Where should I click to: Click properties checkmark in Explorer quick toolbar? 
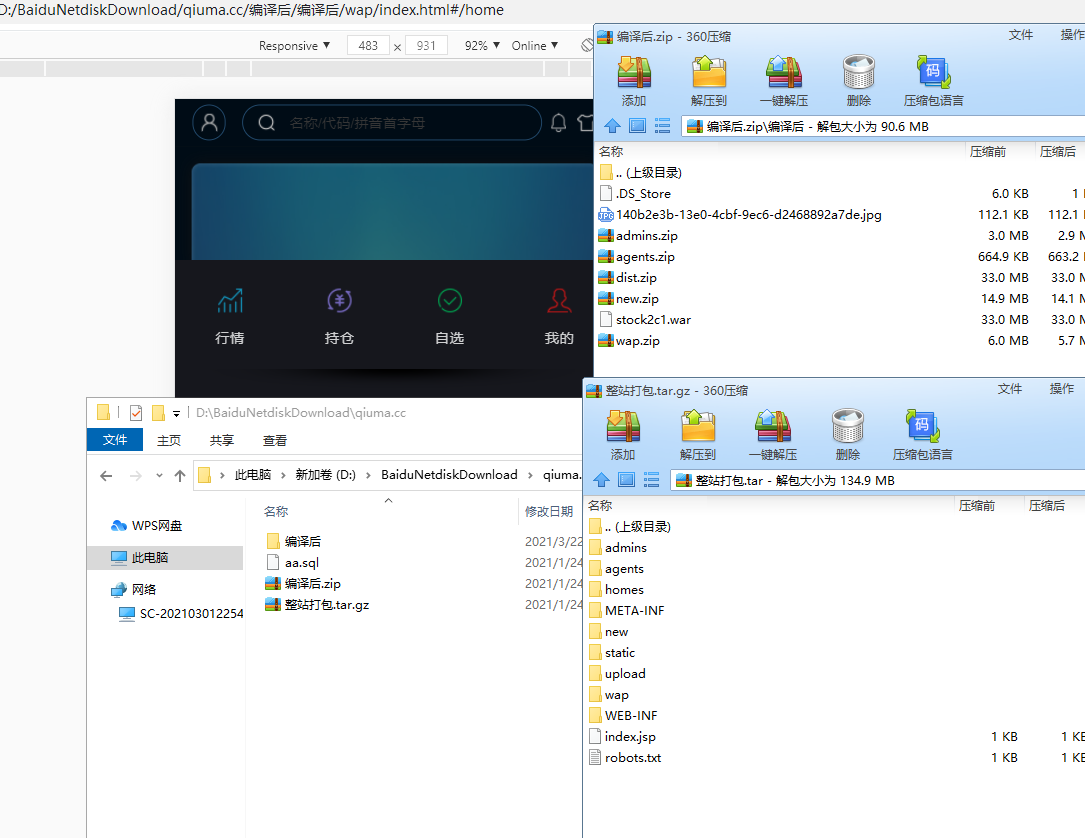pos(136,412)
